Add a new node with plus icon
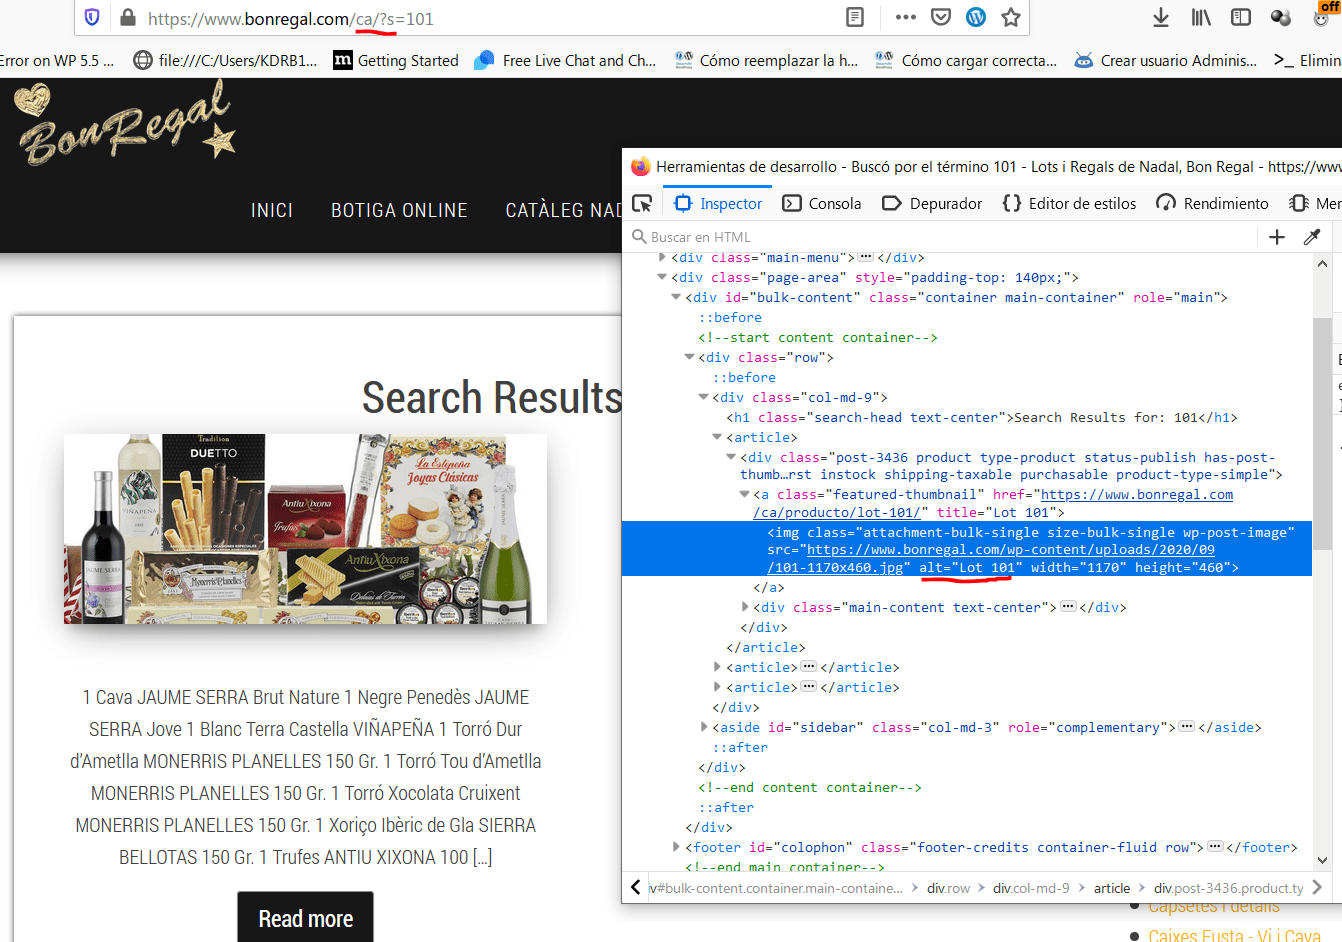This screenshot has width=1342, height=942. tap(1277, 237)
